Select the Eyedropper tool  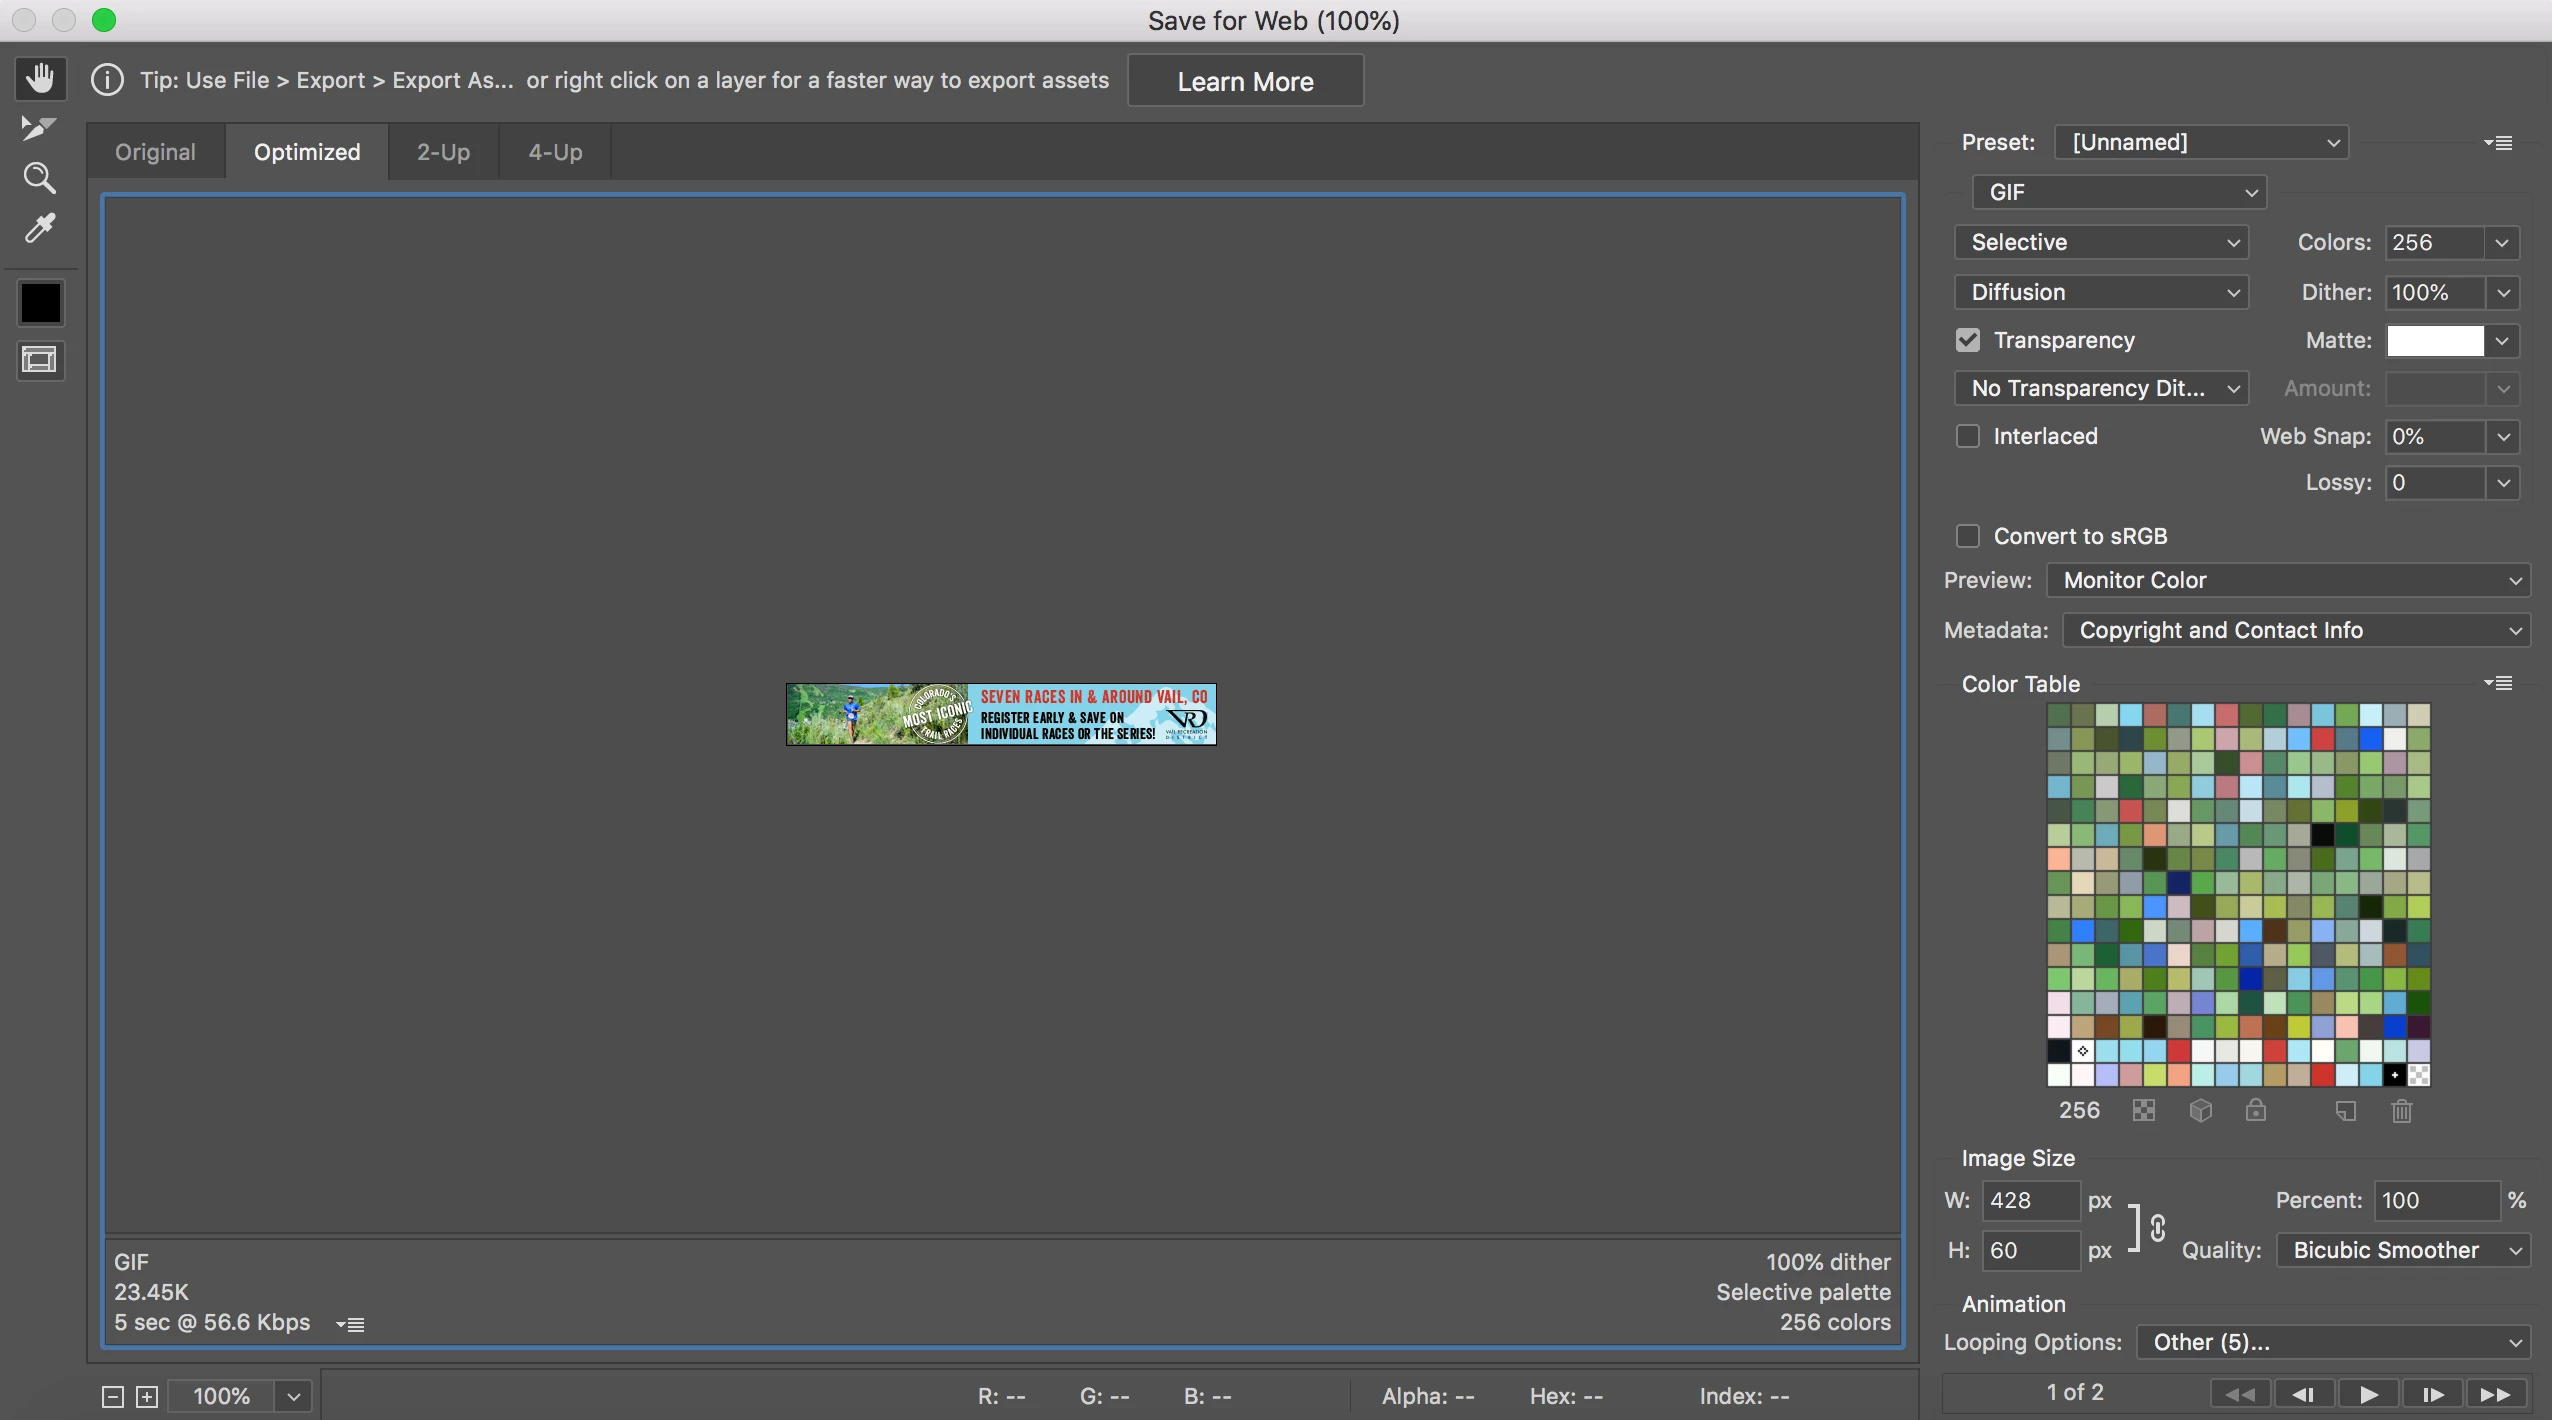click(x=39, y=228)
